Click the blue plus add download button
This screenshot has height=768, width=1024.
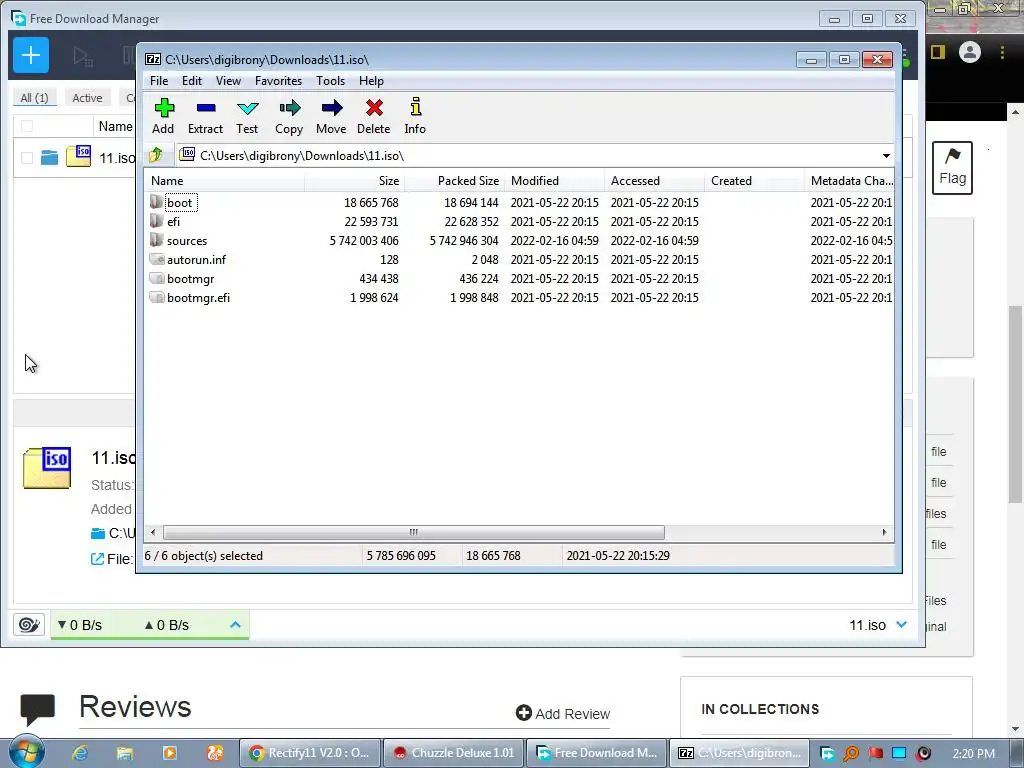[31, 55]
